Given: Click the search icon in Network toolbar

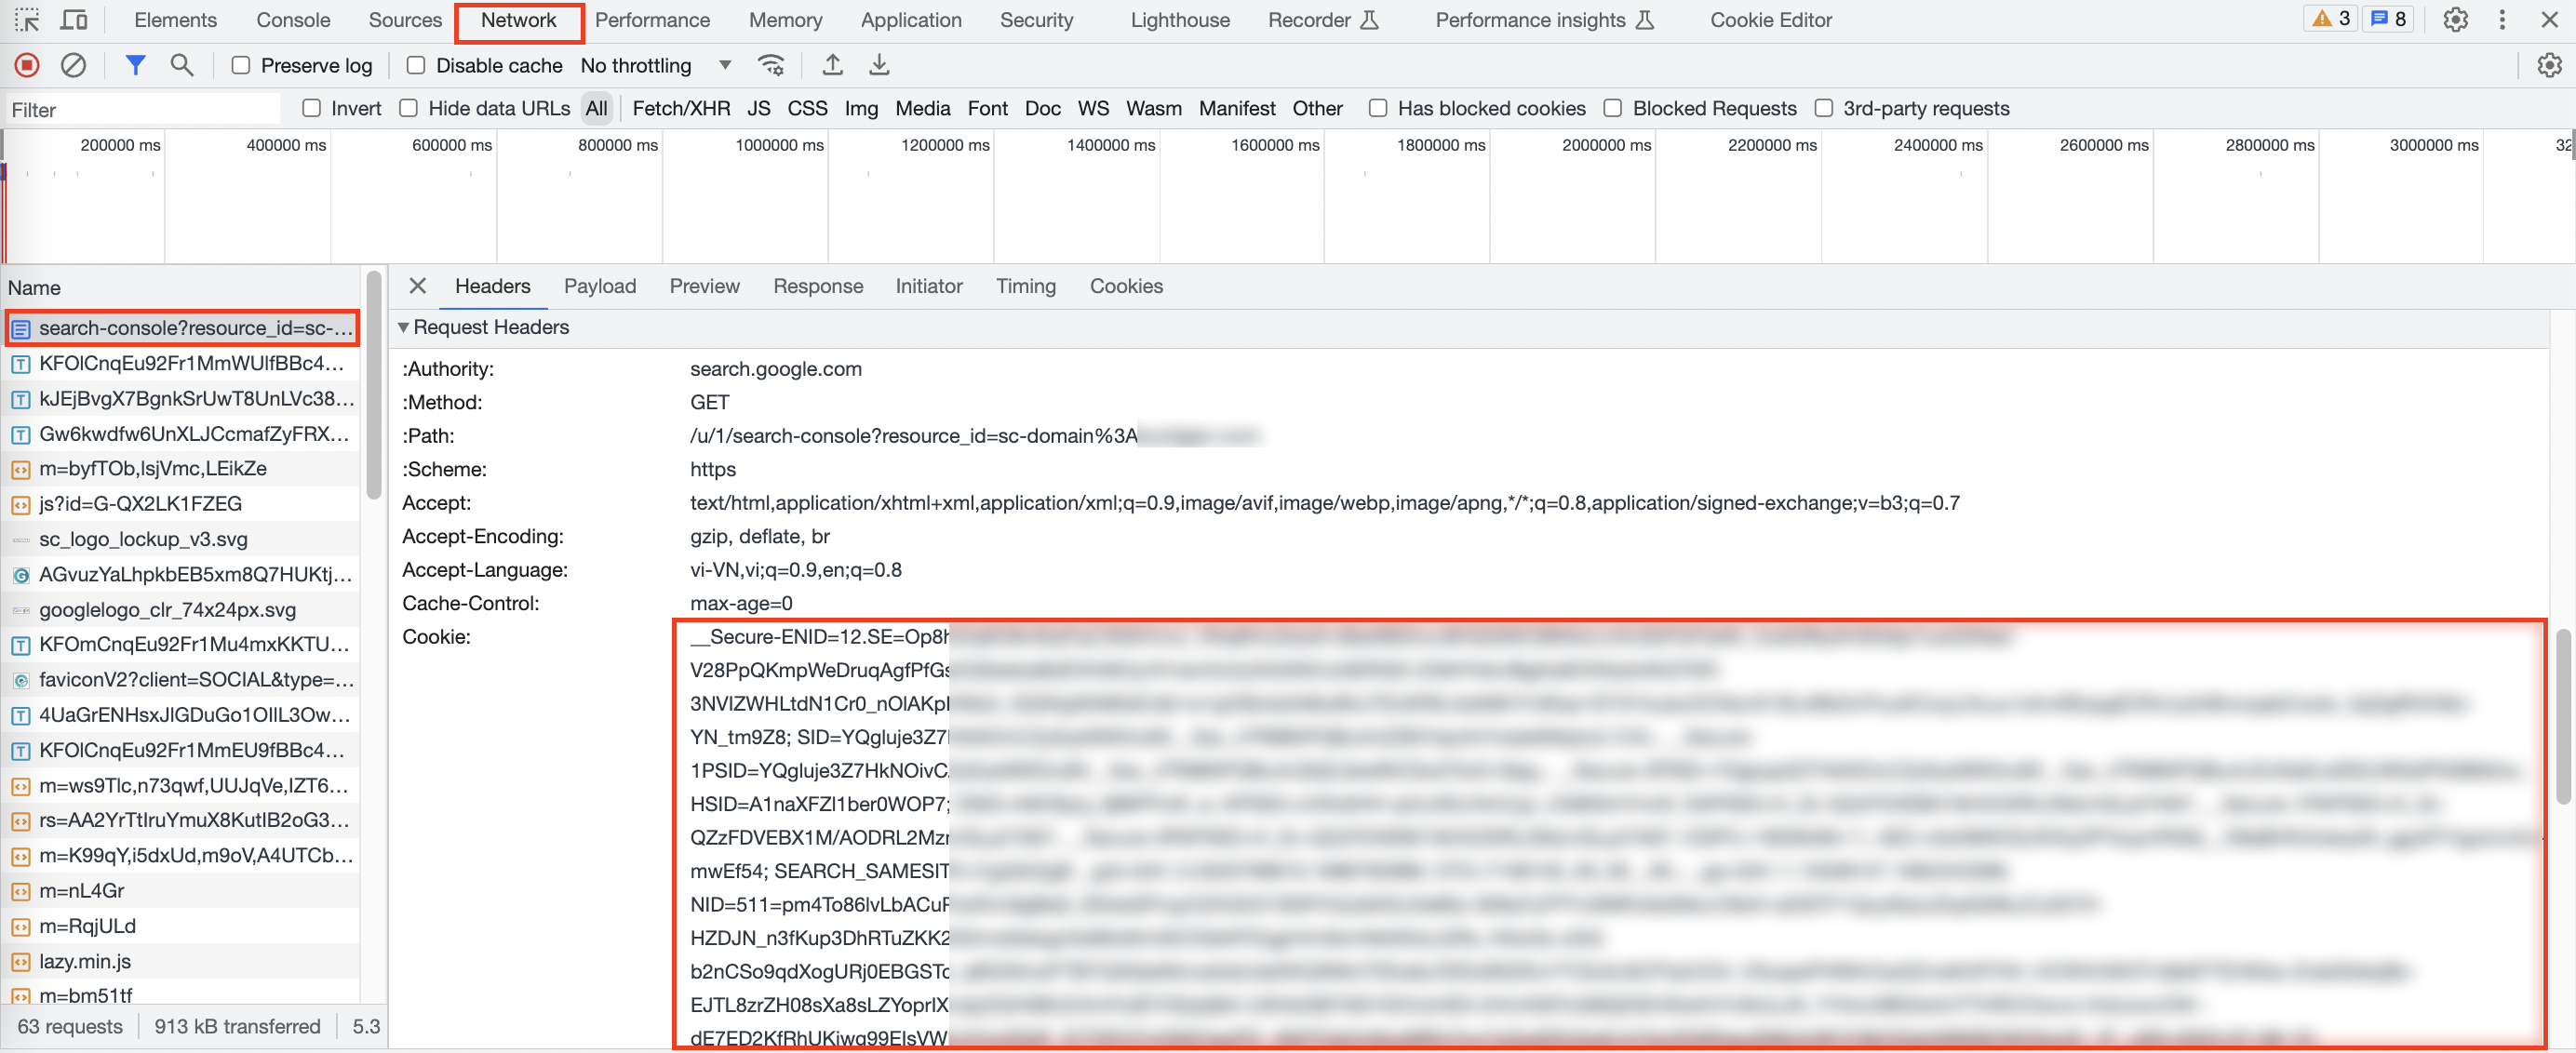Looking at the screenshot, I should point(181,62).
